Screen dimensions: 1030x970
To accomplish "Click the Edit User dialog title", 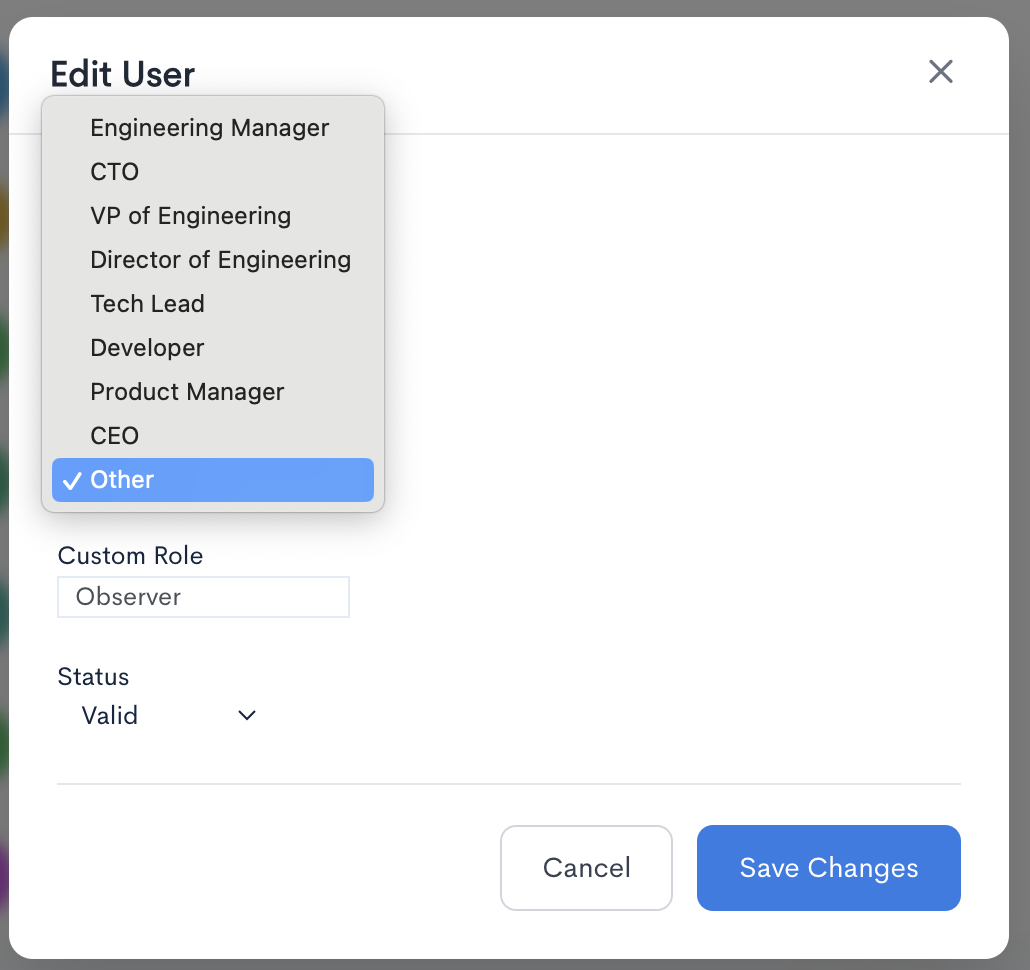I will pyautogui.click(x=123, y=74).
